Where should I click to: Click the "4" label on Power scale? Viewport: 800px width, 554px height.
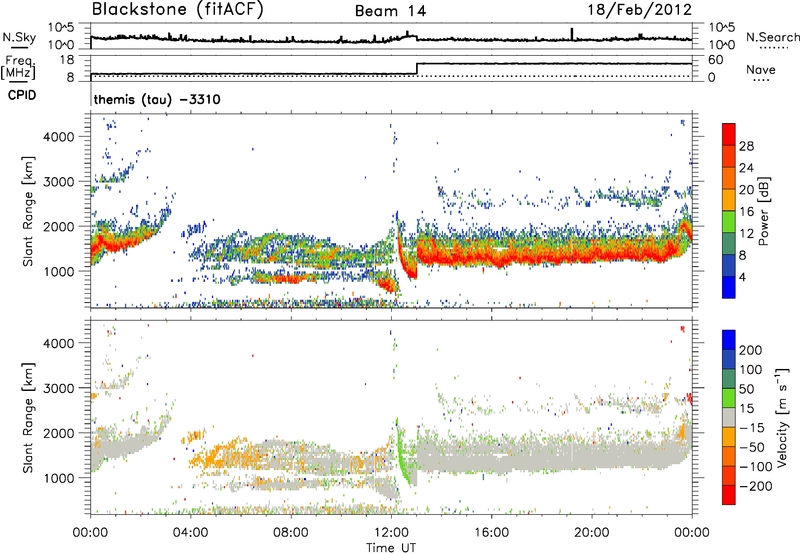coord(742,277)
